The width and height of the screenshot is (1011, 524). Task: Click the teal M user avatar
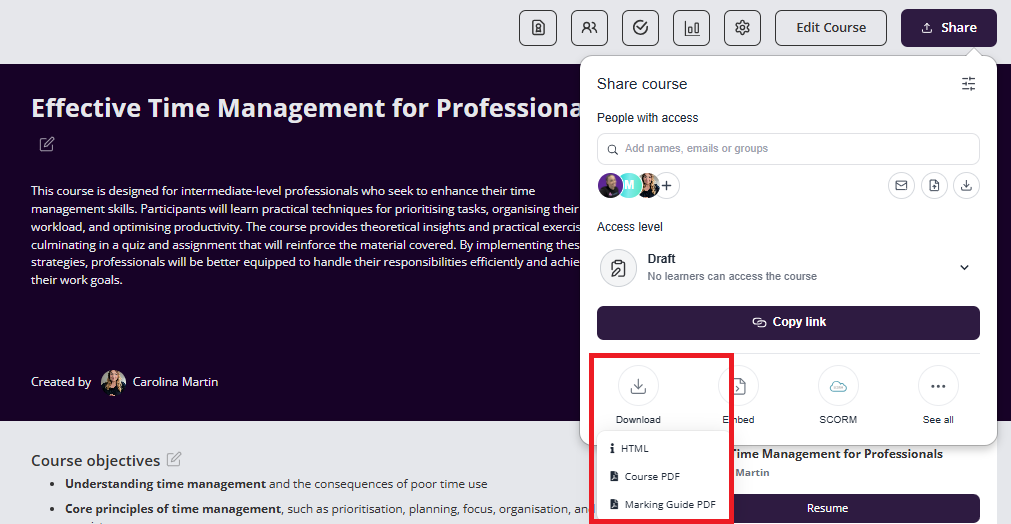coord(629,186)
